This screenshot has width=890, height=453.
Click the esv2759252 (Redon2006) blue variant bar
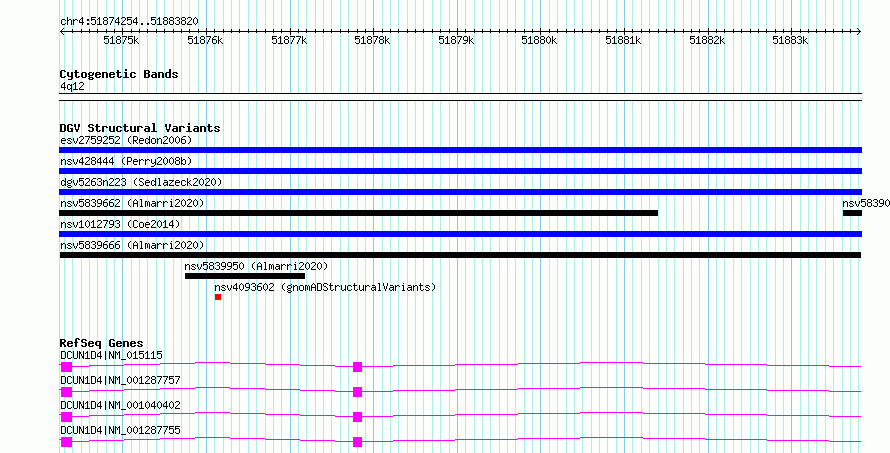tap(460, 150)
